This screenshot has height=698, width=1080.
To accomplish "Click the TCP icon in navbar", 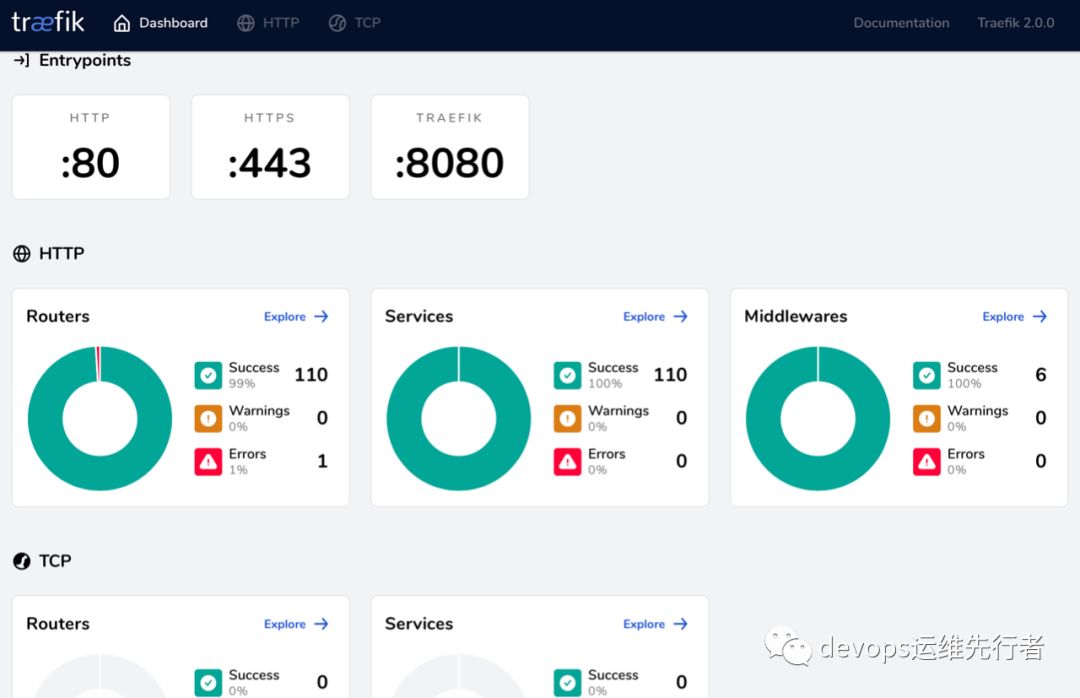I will click(338, 23).
